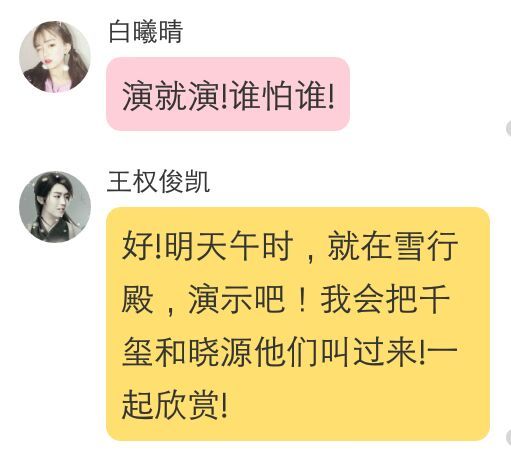Tap the gray circle icon beside pink bubble

(x=508, y=129)
